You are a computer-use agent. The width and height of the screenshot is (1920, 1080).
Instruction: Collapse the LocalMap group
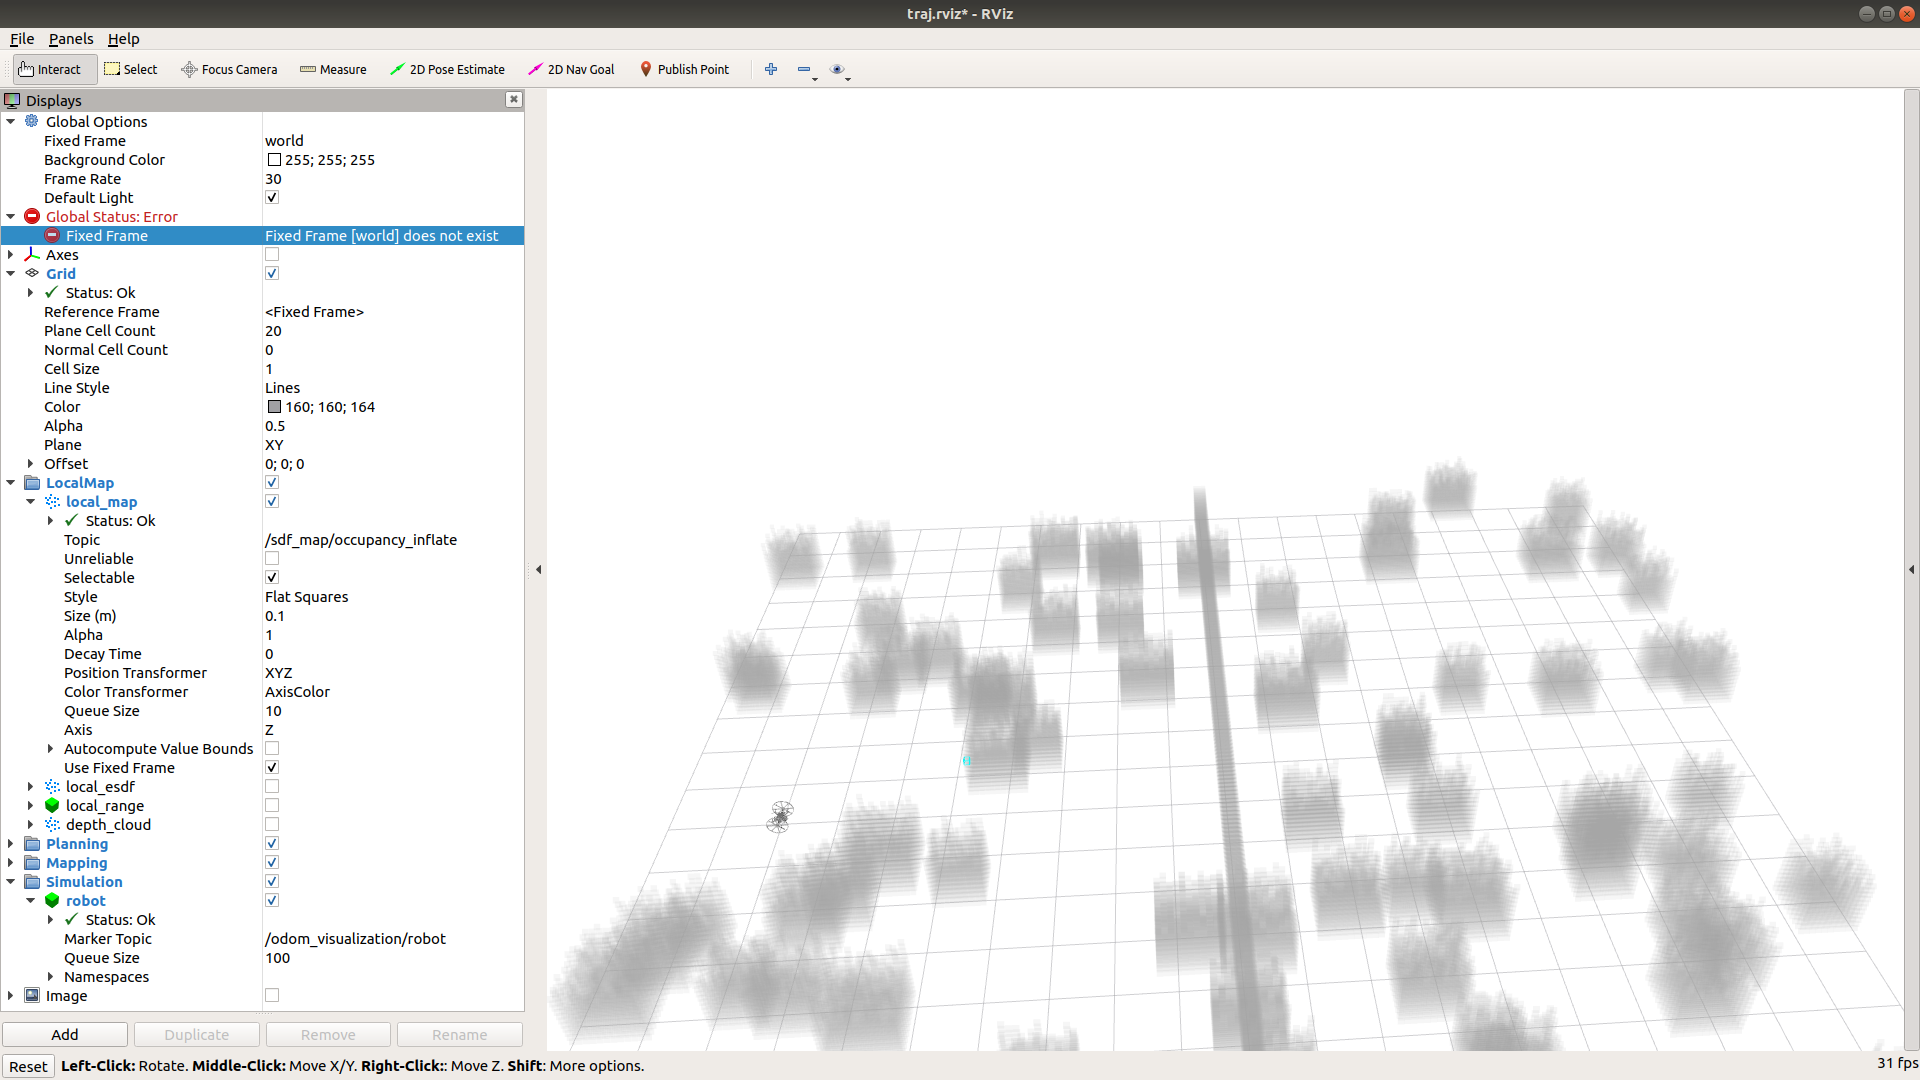(11, 483)
